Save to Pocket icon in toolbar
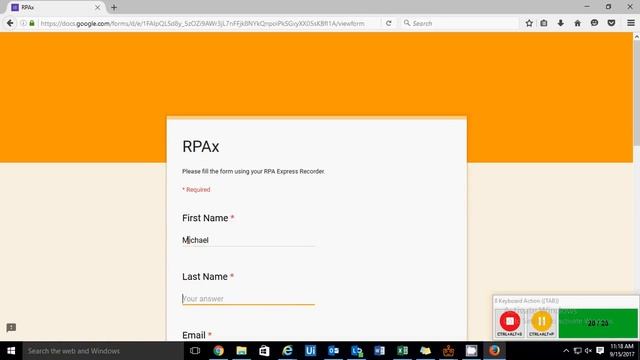This screenshot has height=360, width=640. point(611,23)
